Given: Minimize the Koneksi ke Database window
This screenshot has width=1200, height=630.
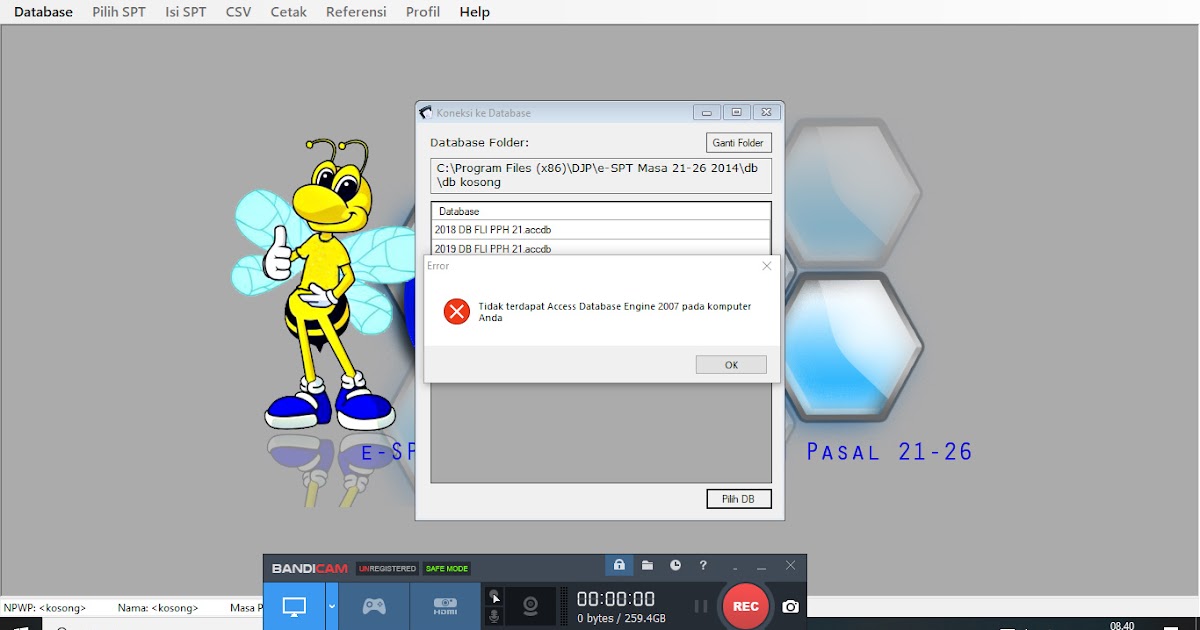Looking at the screenshot, I should click(x=706, y=113).
